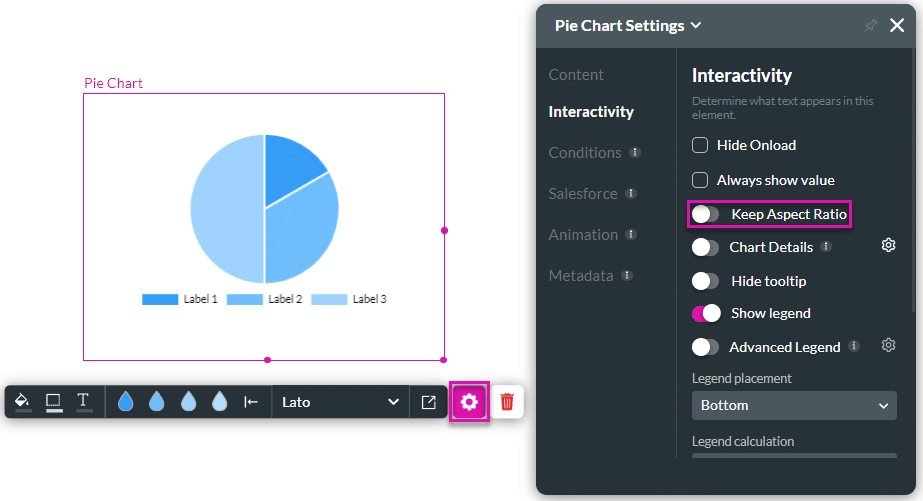
Task: Click info icon next to Conditions
Action: point(635,152)
